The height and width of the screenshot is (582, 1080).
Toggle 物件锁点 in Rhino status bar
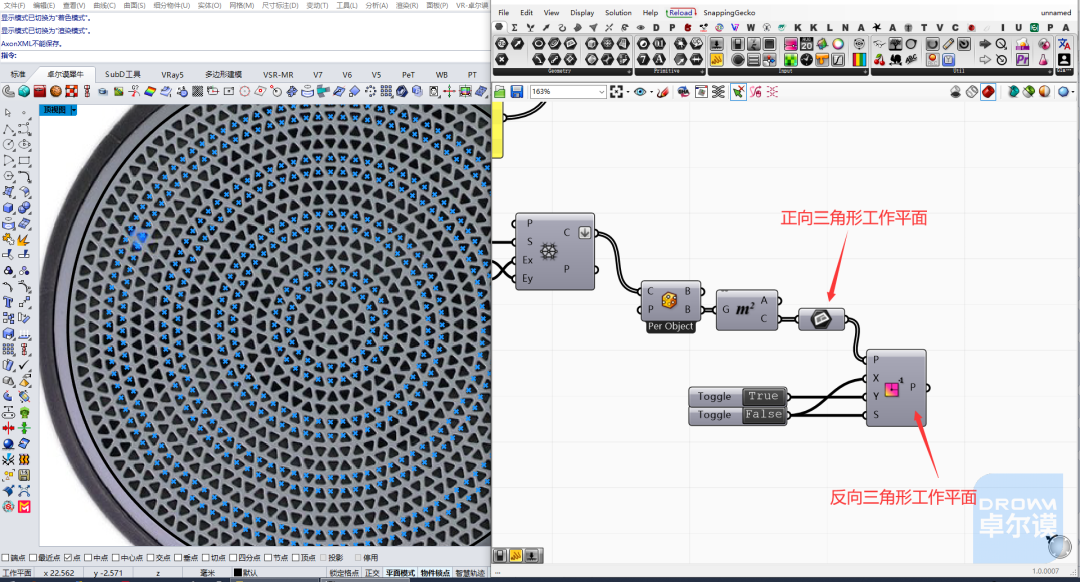pos(435,573)
